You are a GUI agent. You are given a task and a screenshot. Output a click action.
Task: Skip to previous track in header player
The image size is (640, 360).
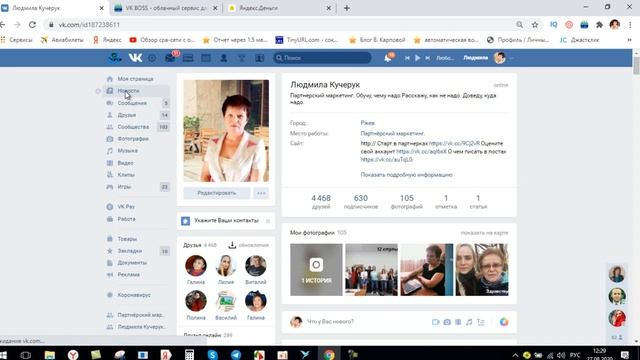coord(407,58)
